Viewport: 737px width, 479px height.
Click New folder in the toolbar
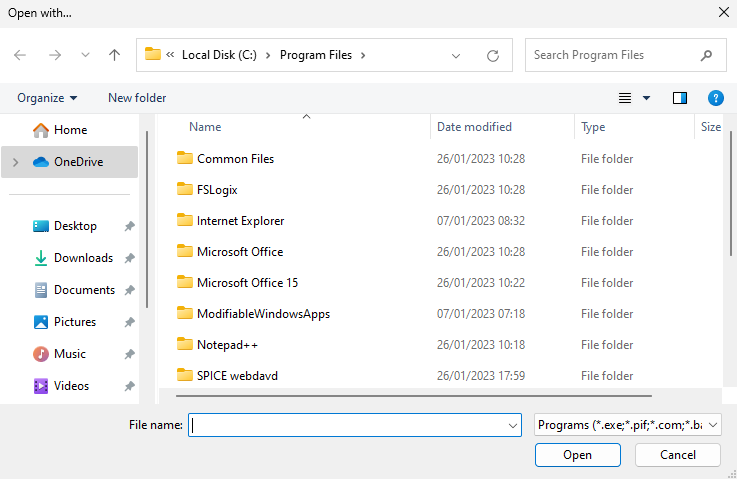click(x=137, y=98)
